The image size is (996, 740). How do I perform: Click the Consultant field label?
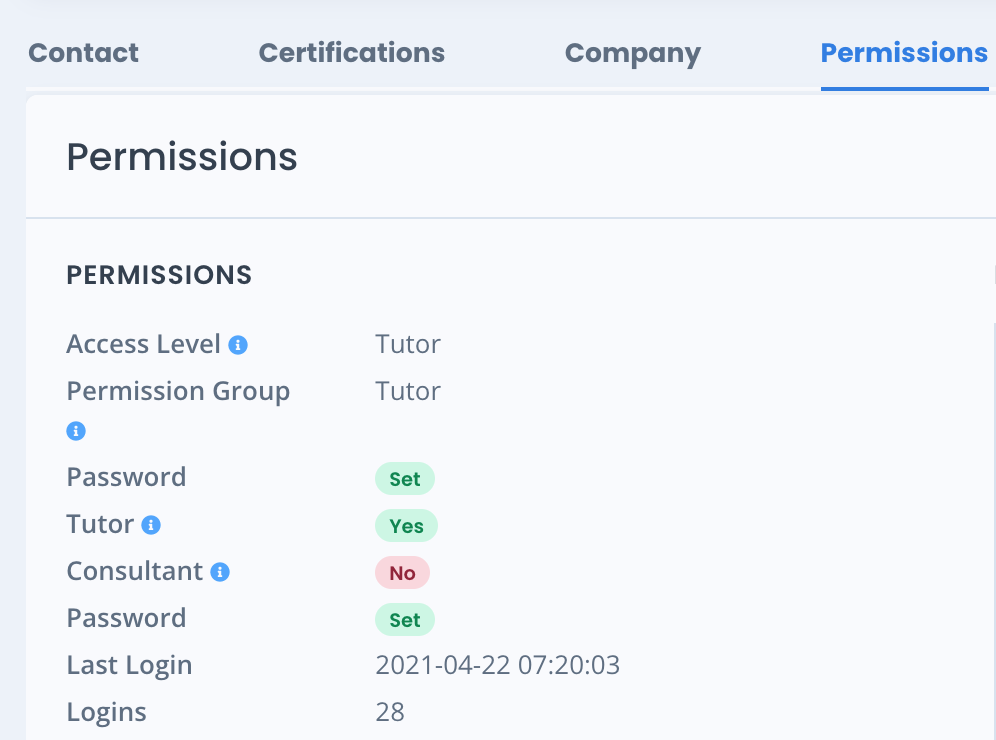(135, 572)
